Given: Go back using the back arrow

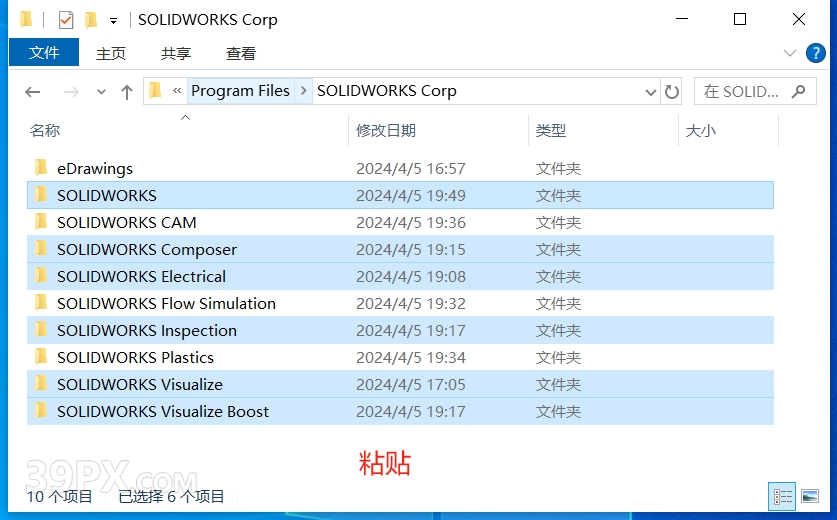Looking at the screenshot, I should 33,92.
